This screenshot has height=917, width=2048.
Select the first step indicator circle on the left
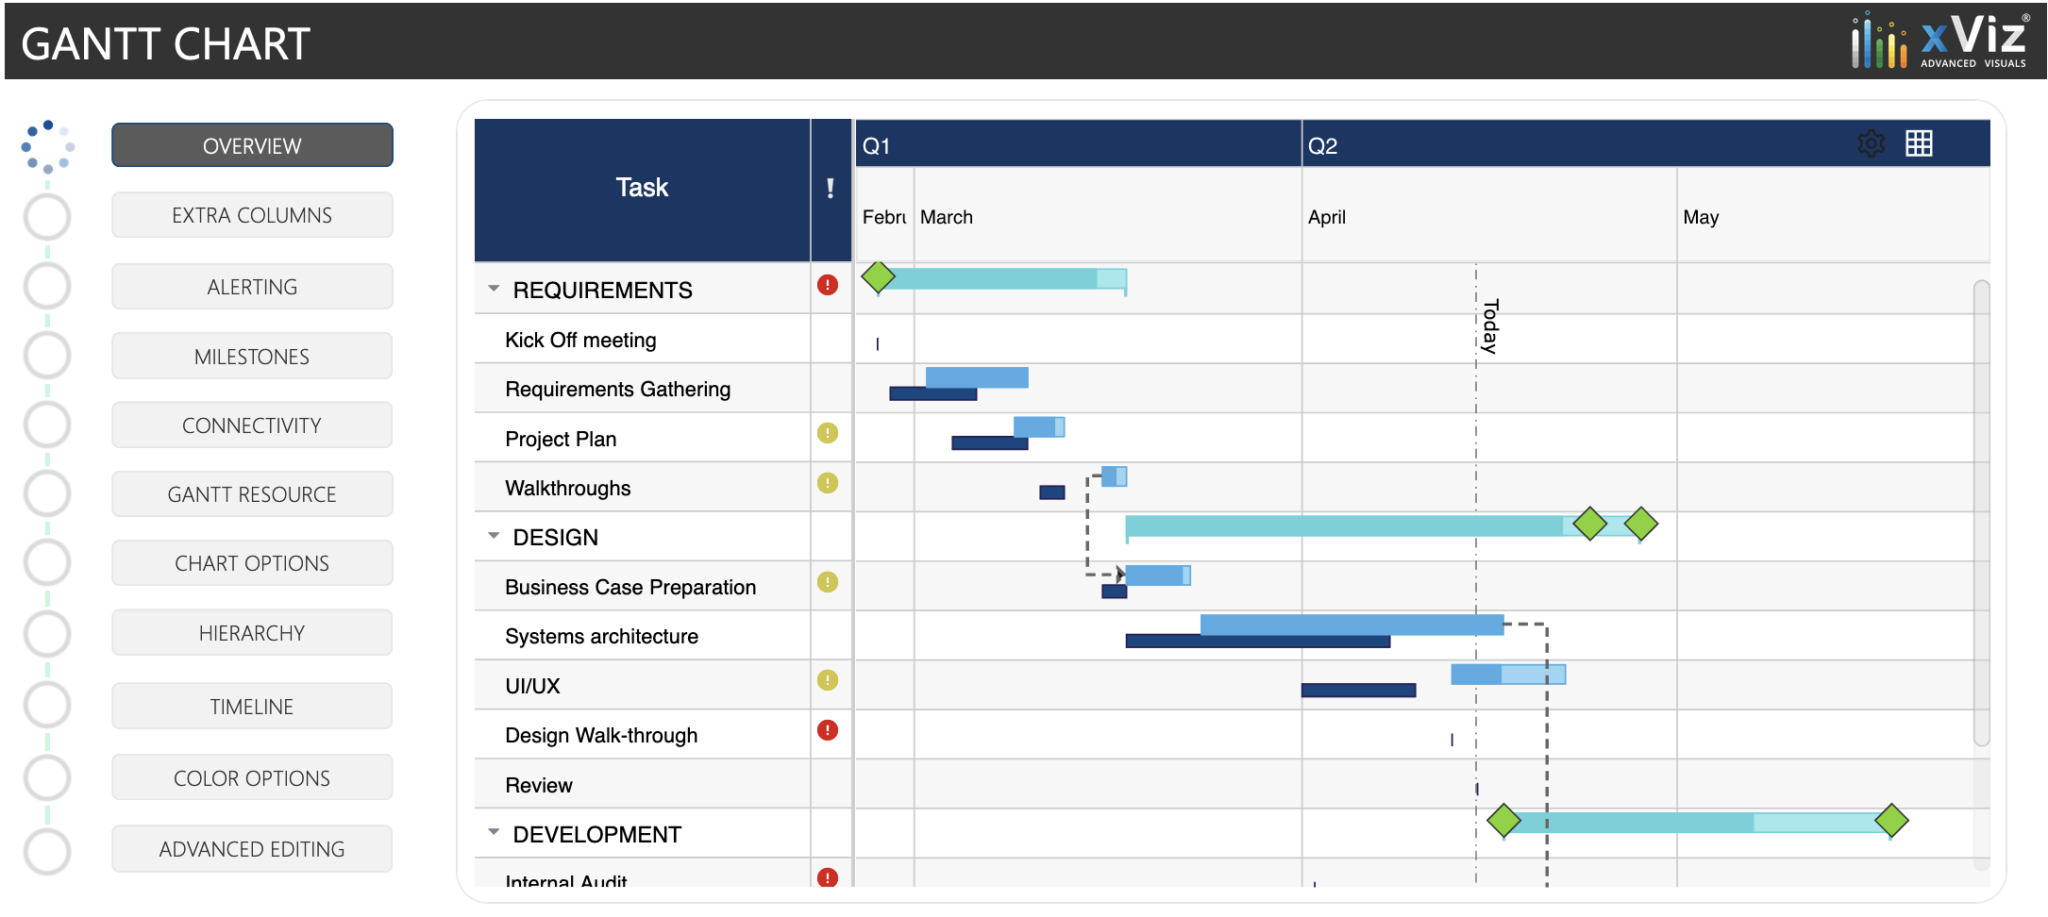tap(47, 144)
